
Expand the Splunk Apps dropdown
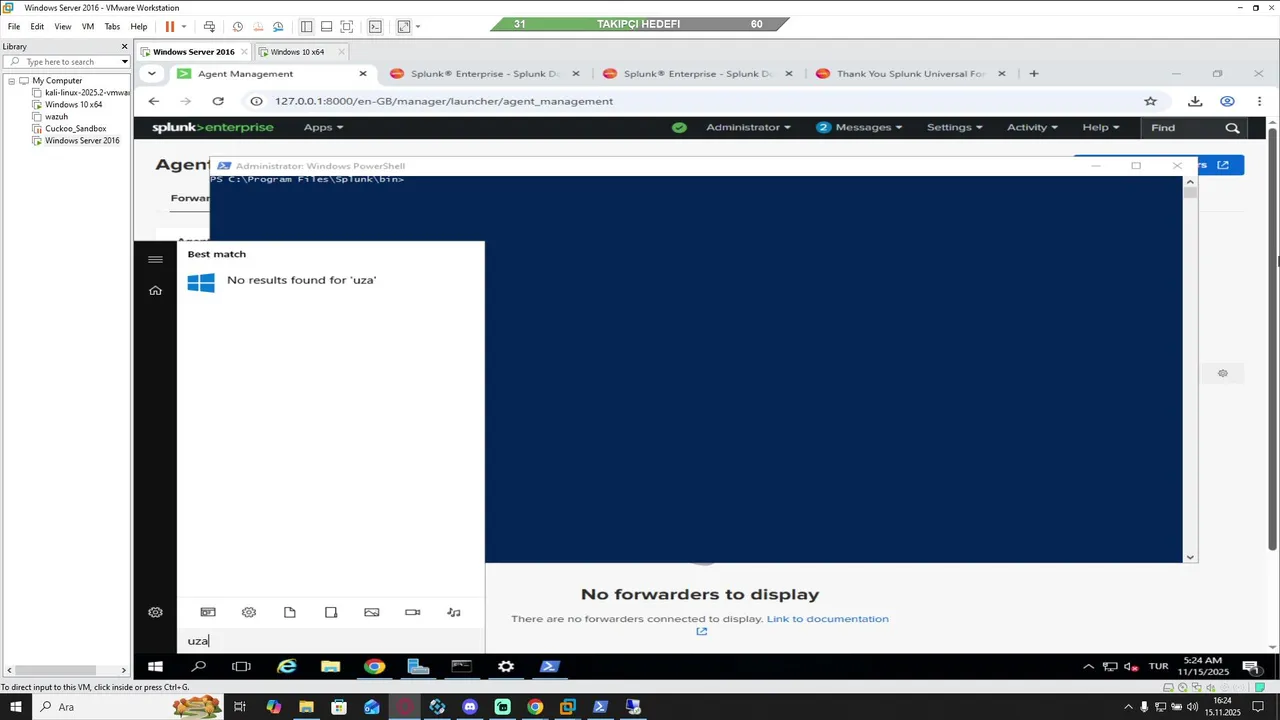pyautogui.click(x=323, y=127)
